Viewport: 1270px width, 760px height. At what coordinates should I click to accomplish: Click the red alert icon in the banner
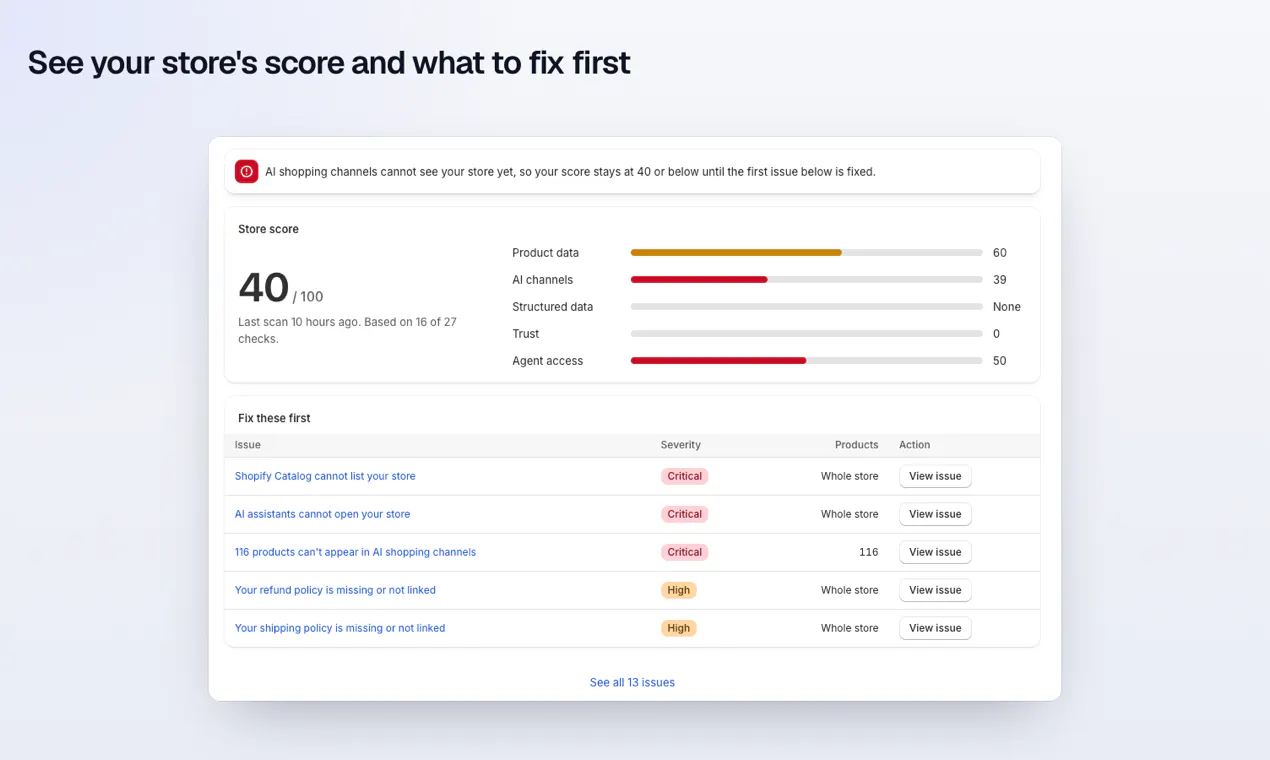tap(246, 171)
